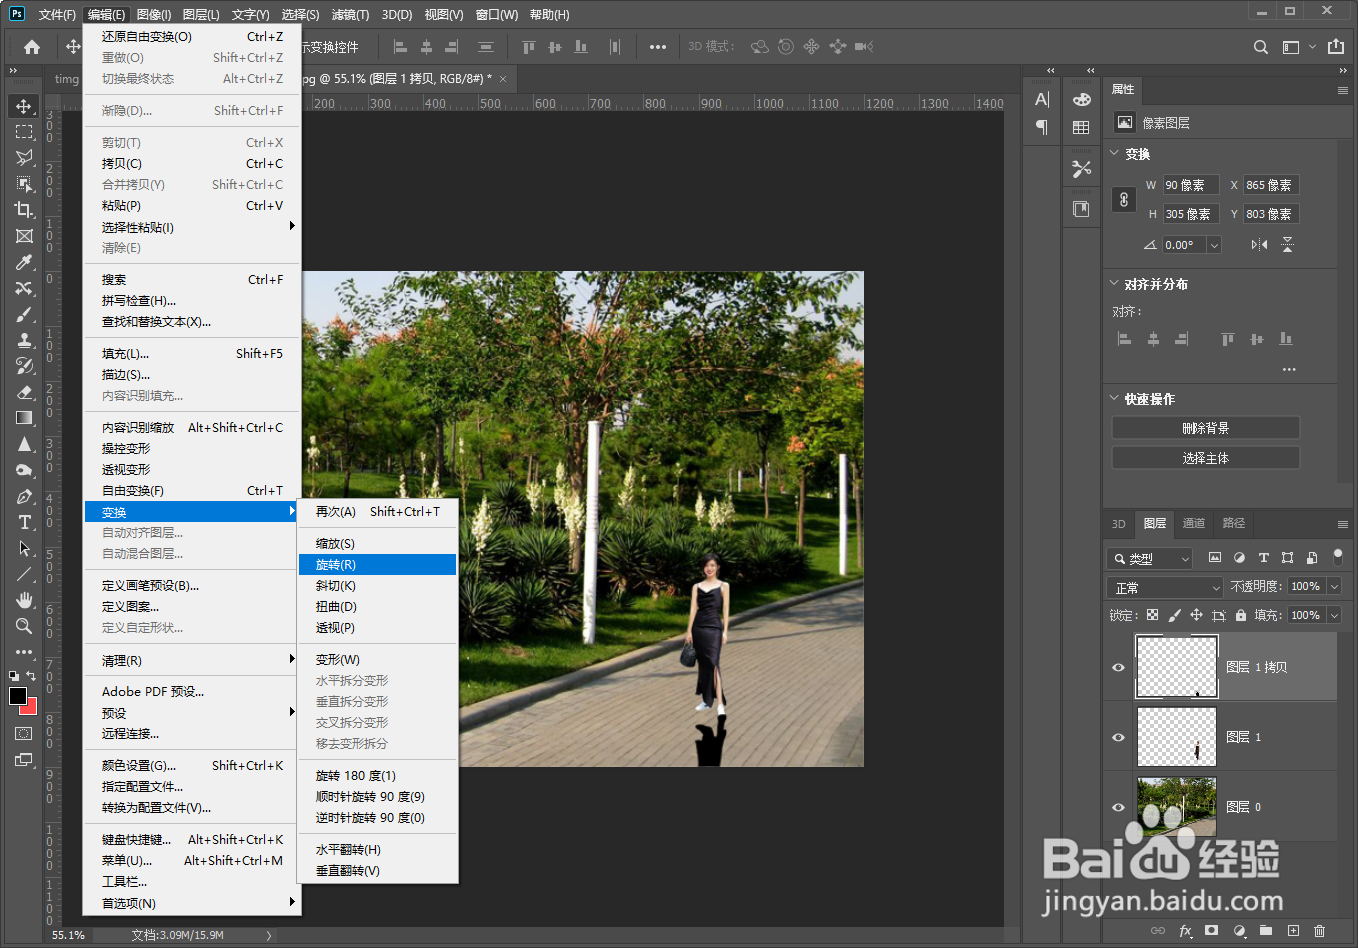Switch to the 通道 tab
Image resolution: width=1358 pixels, height=948 pixels.
(x=1194, y=523)
